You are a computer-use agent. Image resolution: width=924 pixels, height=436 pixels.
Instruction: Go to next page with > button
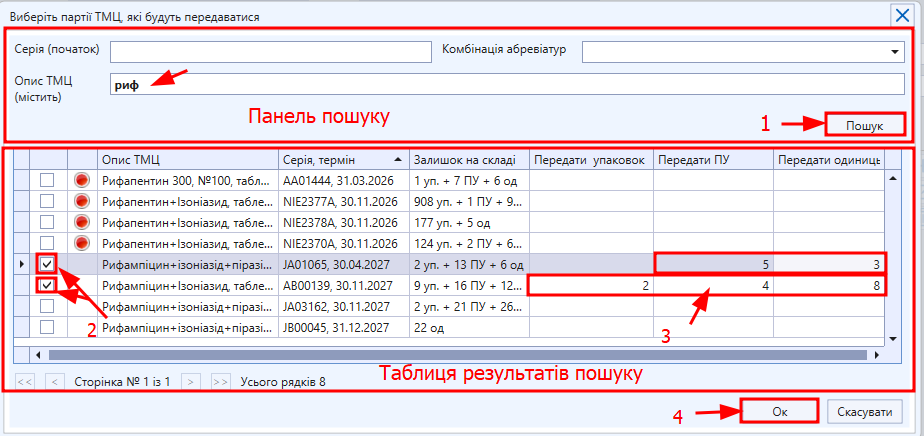190,381
